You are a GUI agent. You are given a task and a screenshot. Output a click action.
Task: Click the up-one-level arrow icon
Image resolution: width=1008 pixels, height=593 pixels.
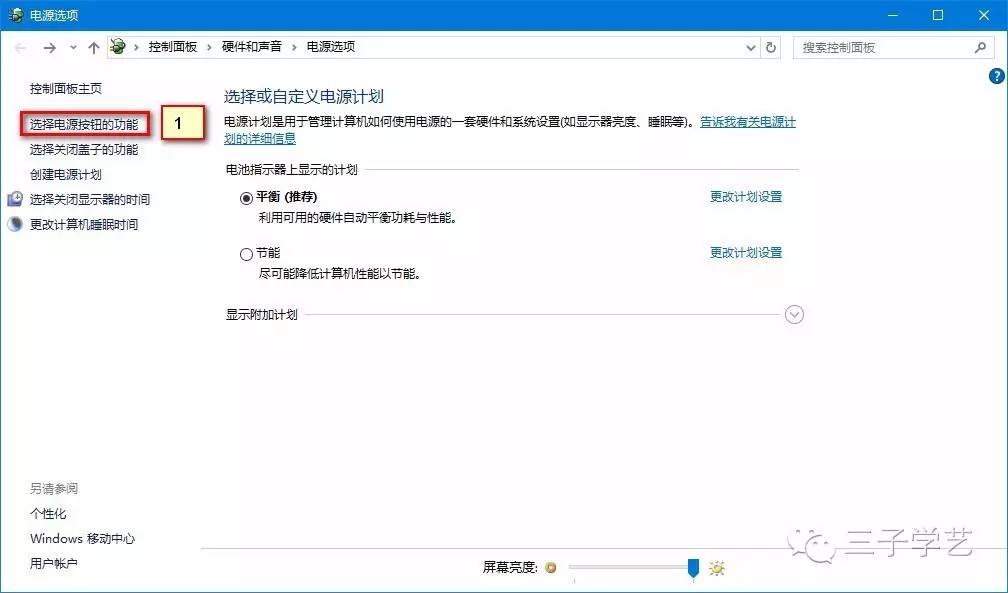pos(92,46)
